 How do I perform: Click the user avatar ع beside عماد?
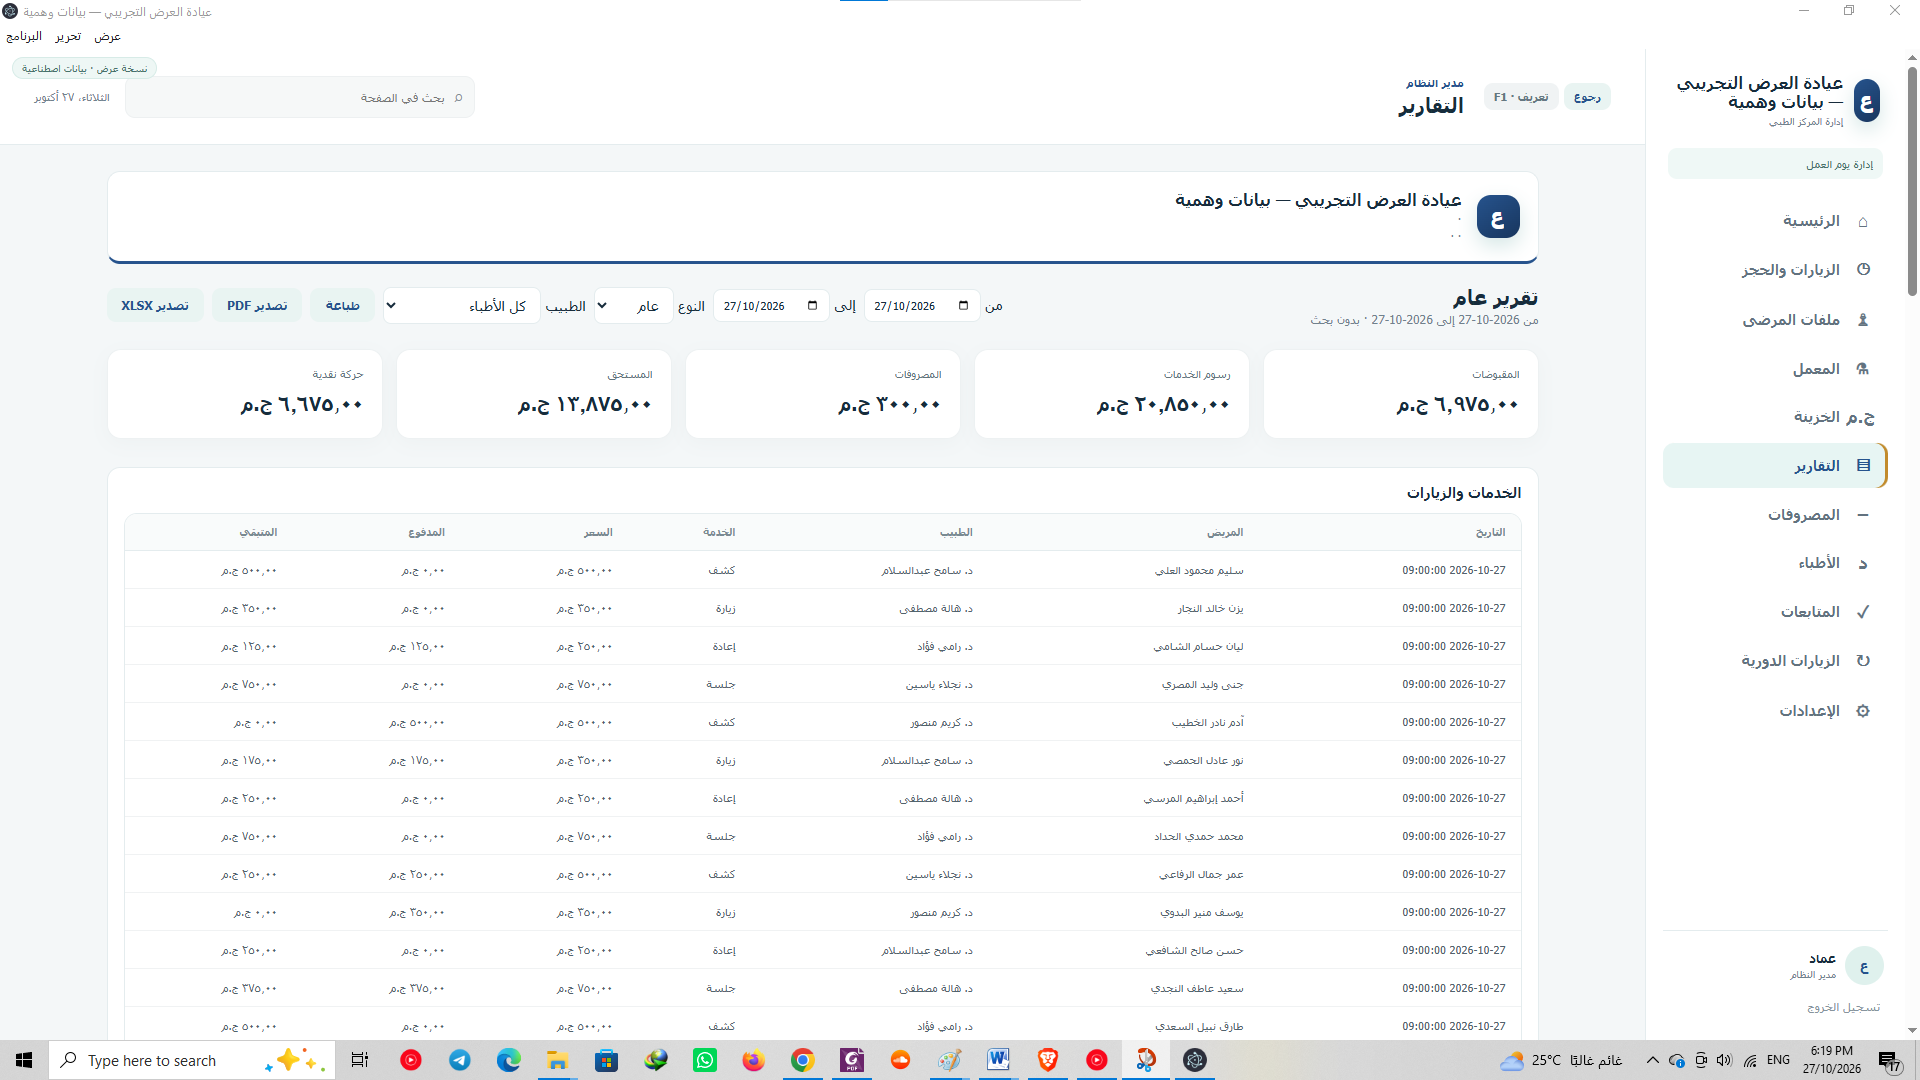(x=1864, y=966)
